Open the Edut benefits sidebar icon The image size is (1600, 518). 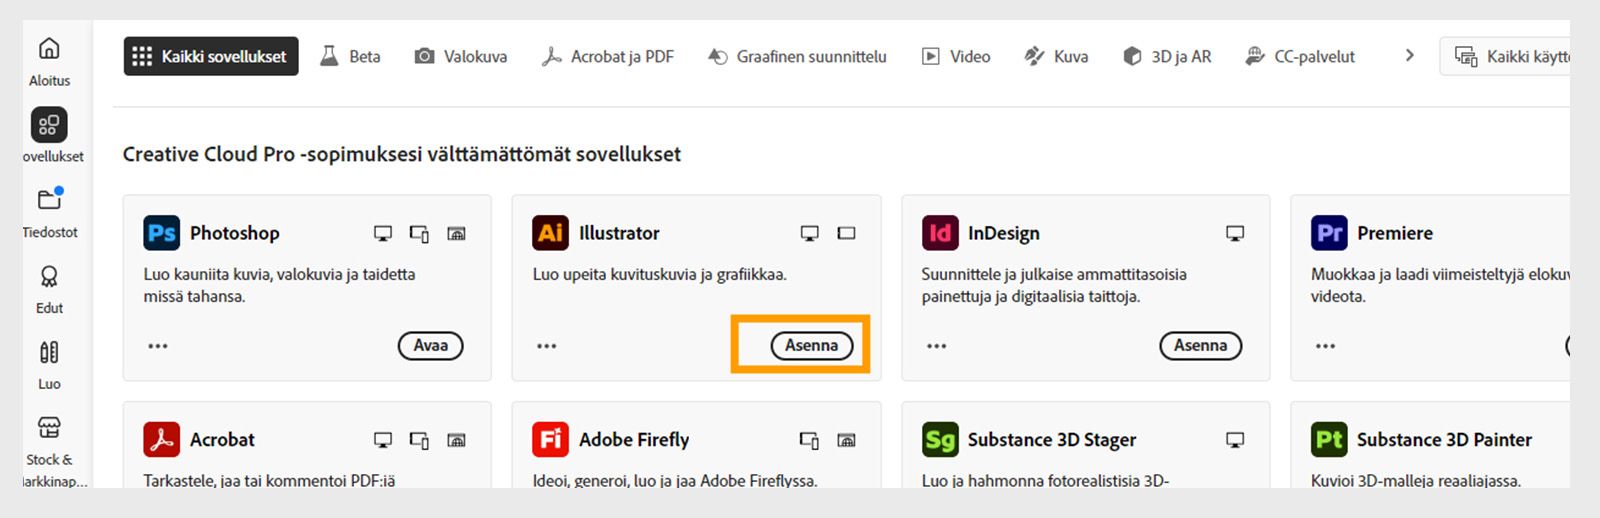49,277
